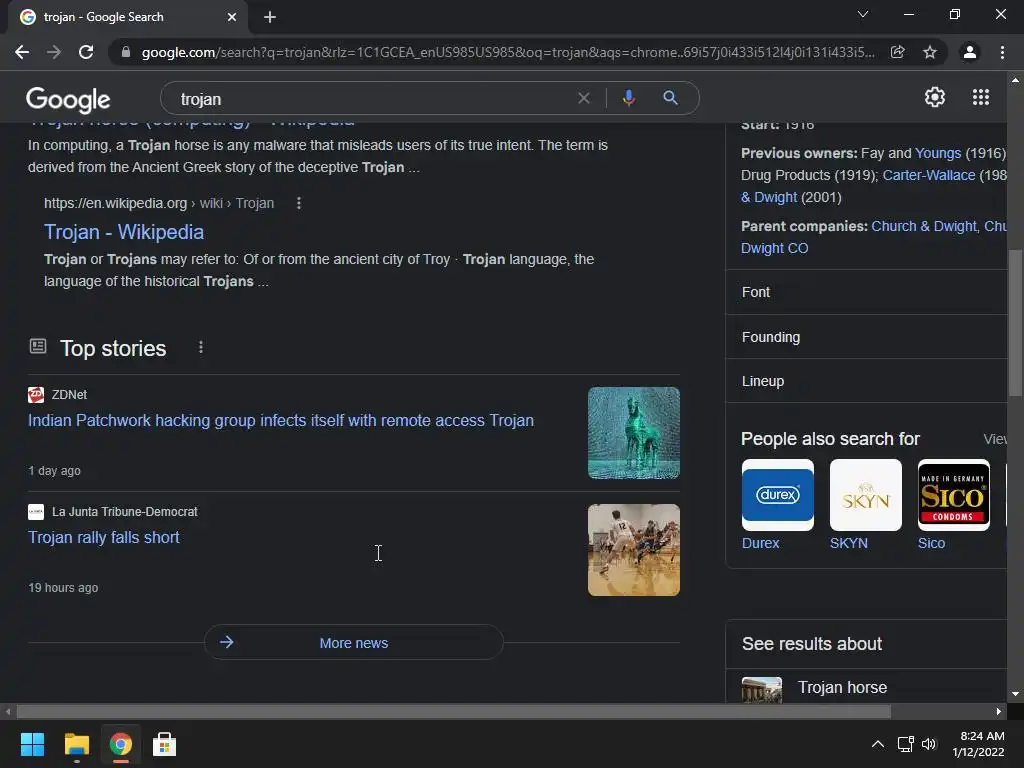Click the browser forward arrow
1024x768 pixels.
[54, 52]
